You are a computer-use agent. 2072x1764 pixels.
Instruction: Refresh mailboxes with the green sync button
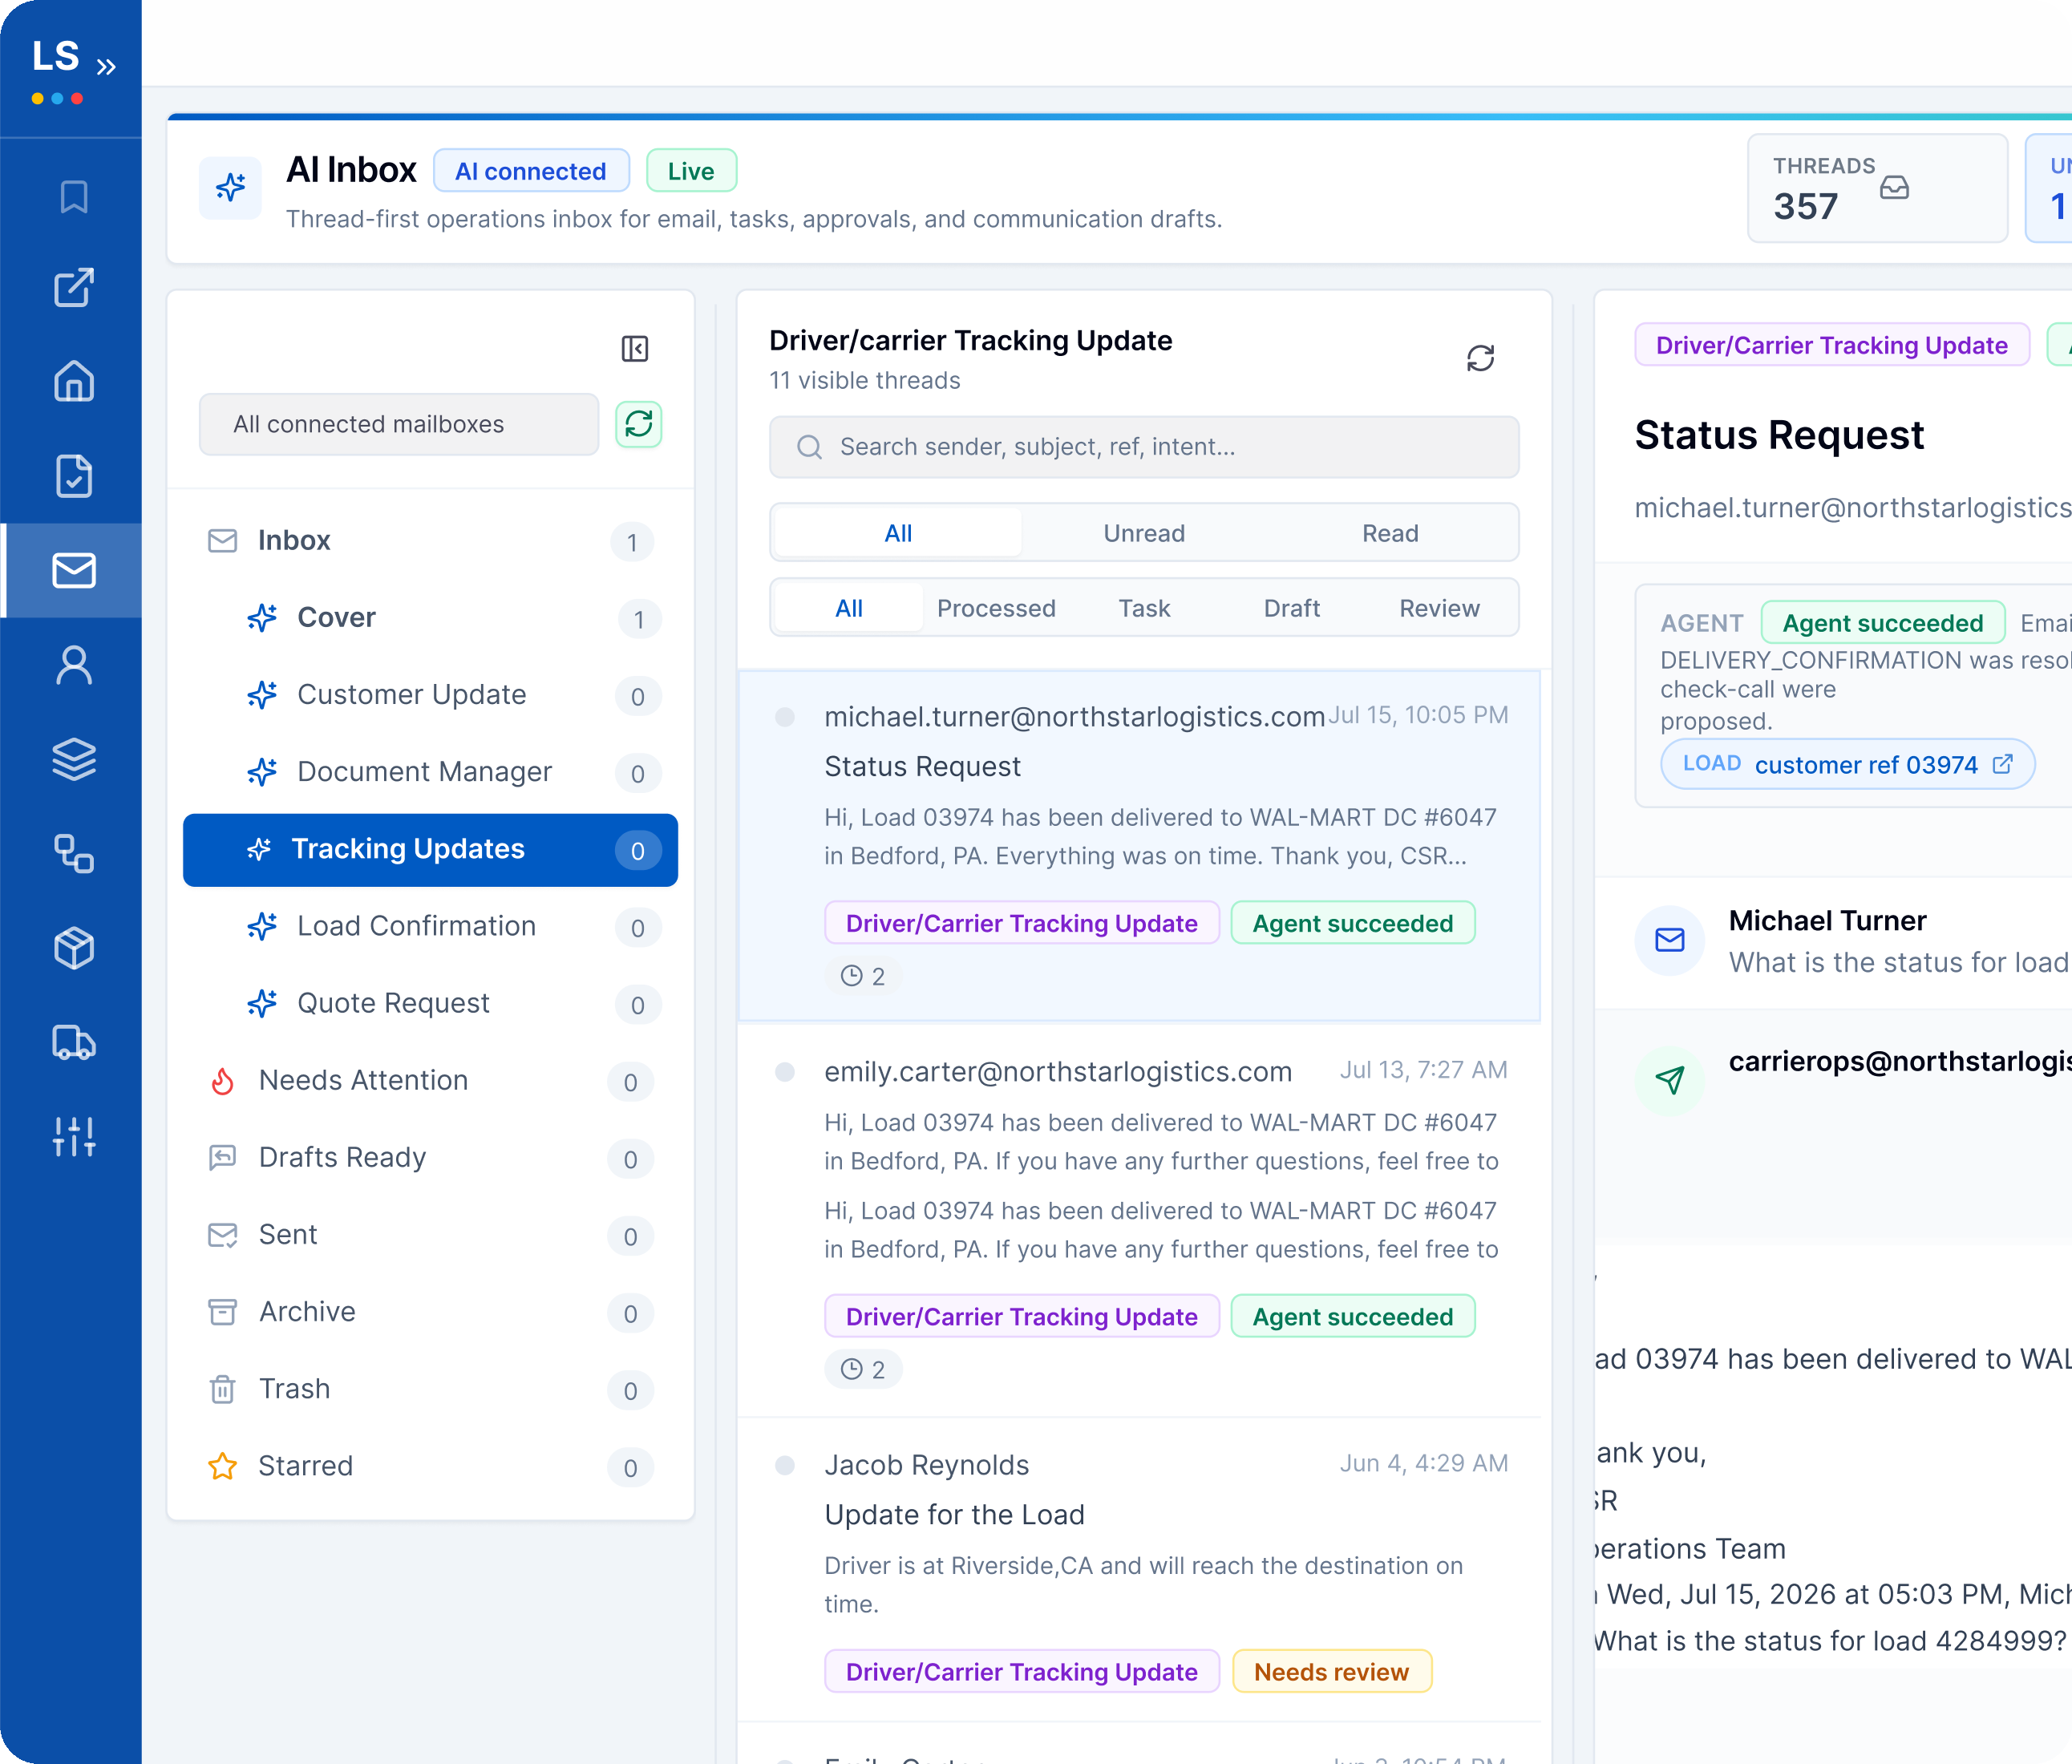tap(639, 424)
